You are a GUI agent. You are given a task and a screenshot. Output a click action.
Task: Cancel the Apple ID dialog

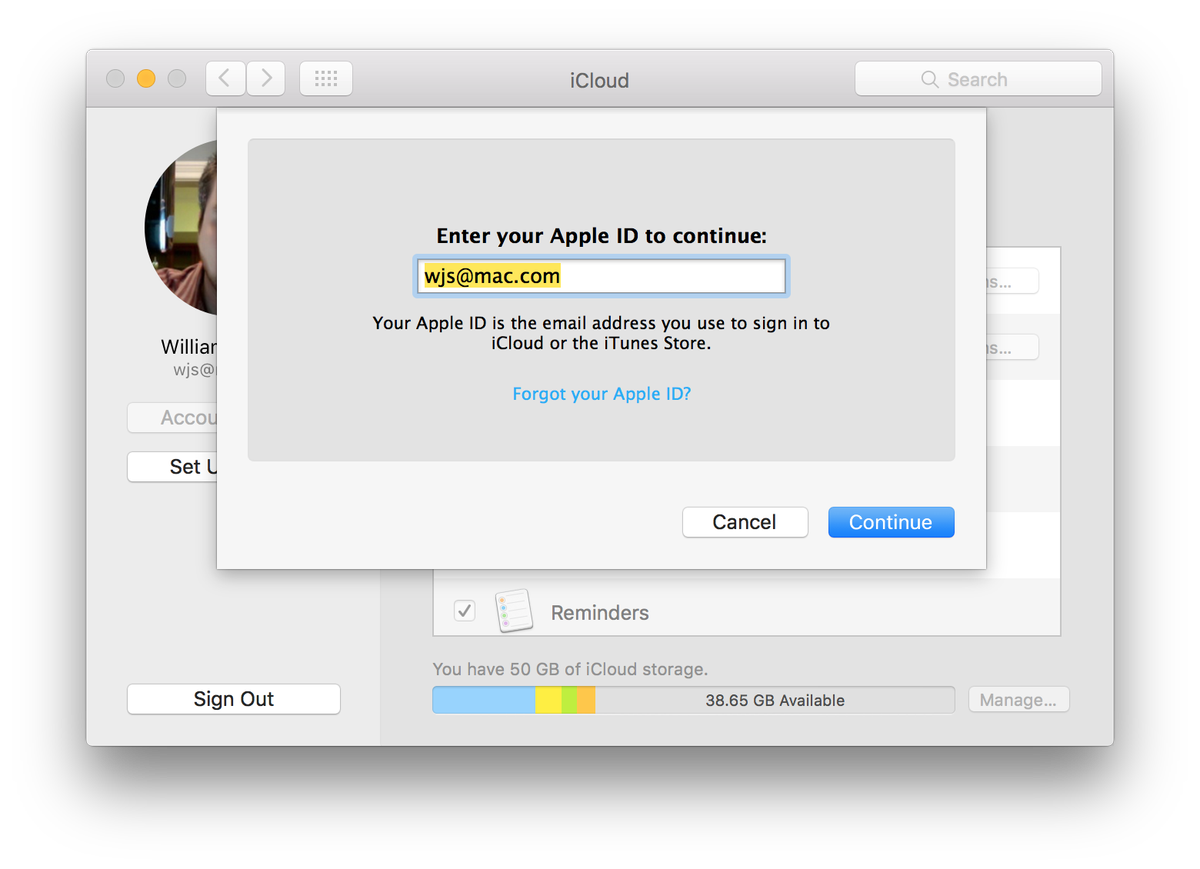point(745,522)
